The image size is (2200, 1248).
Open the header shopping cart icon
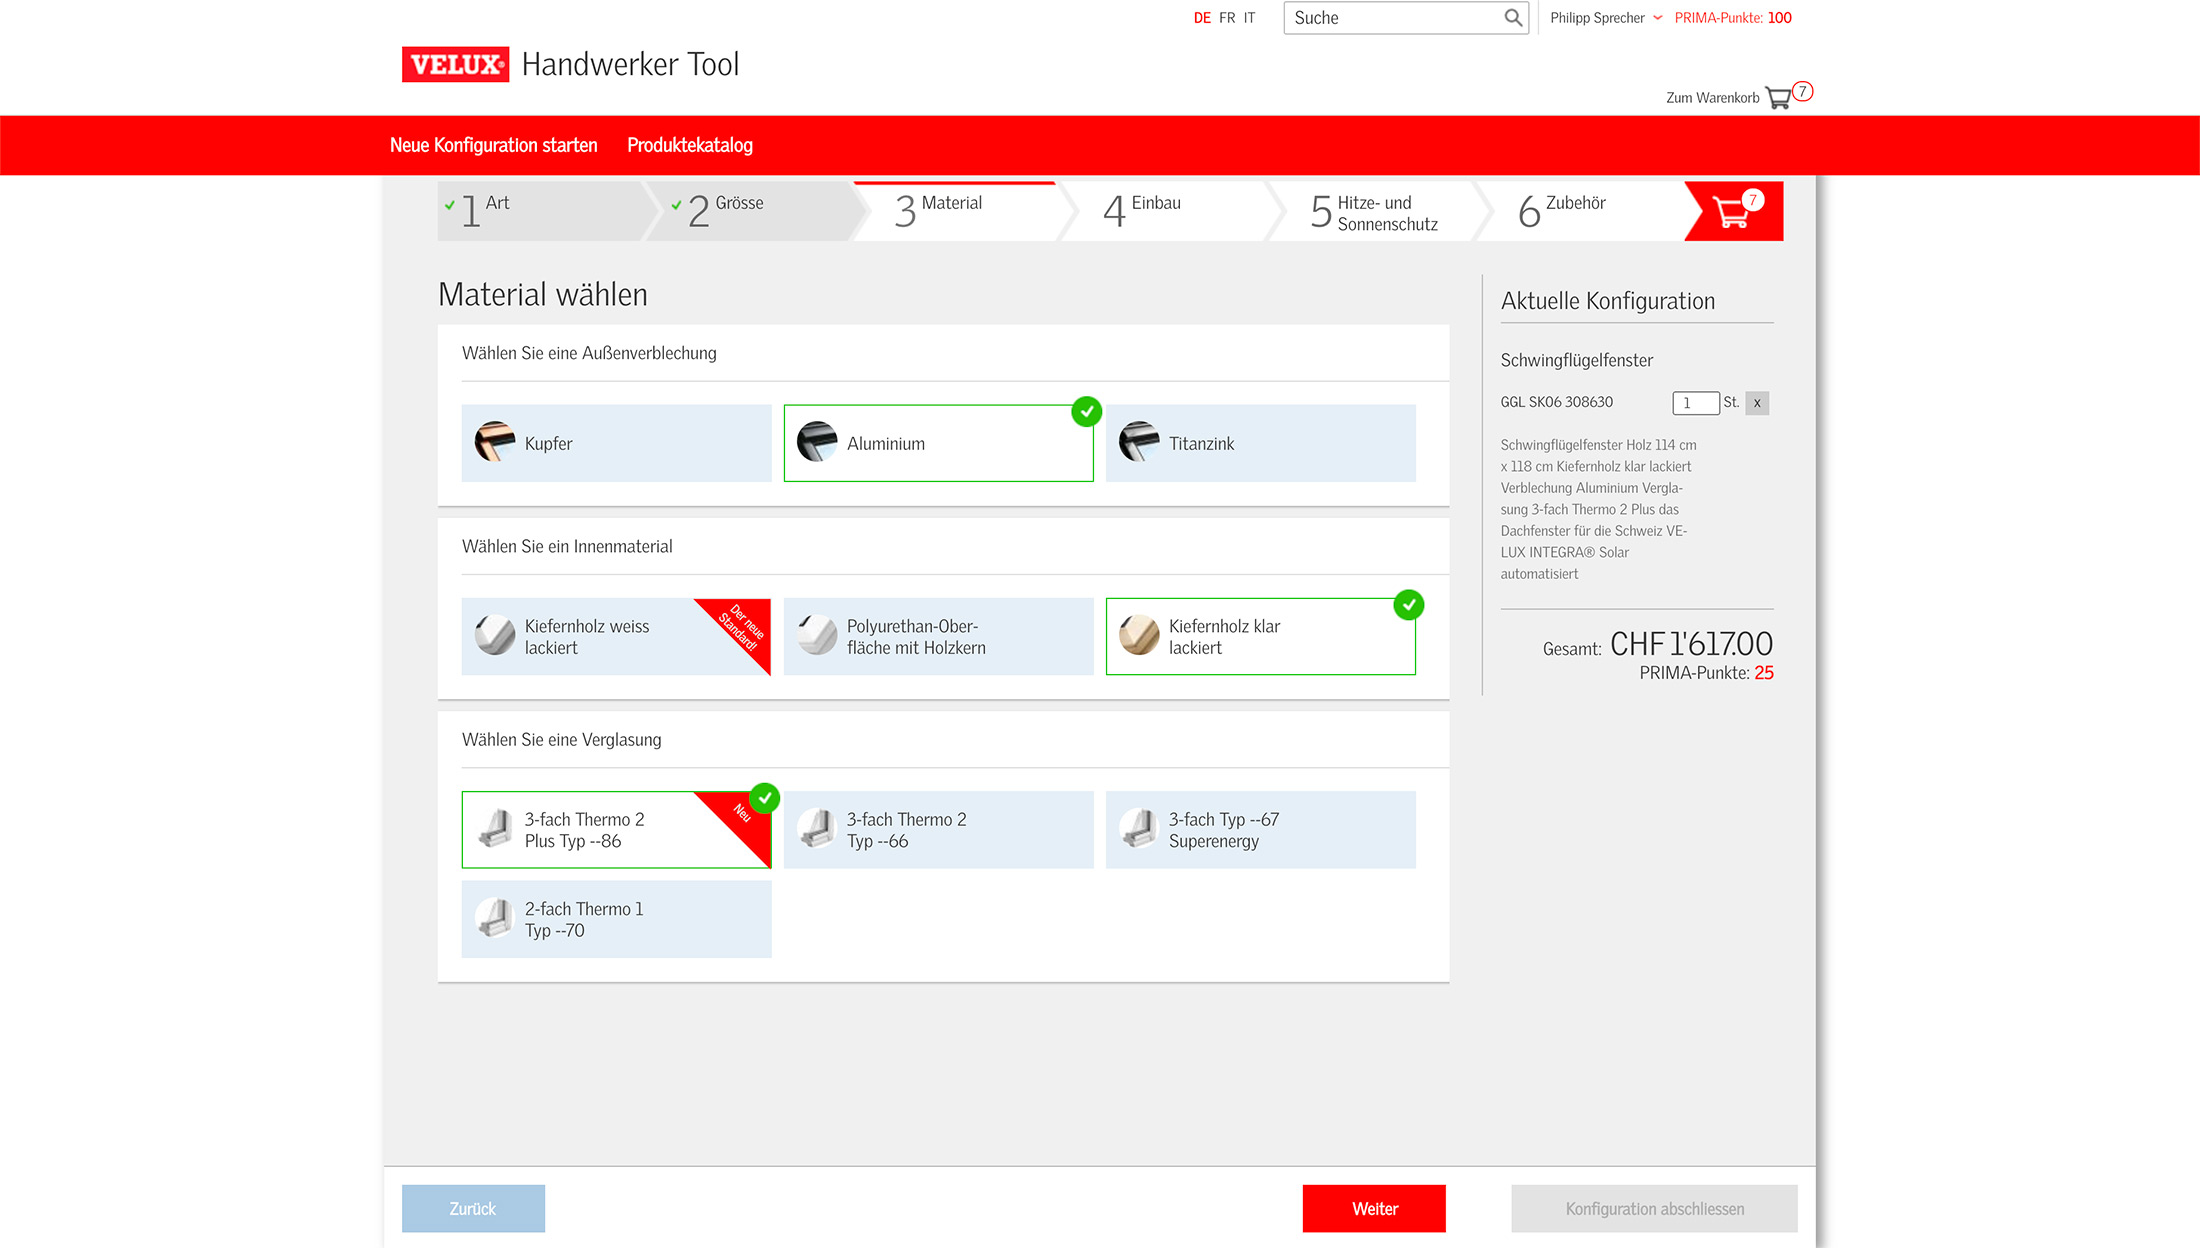coord(1779,98)
